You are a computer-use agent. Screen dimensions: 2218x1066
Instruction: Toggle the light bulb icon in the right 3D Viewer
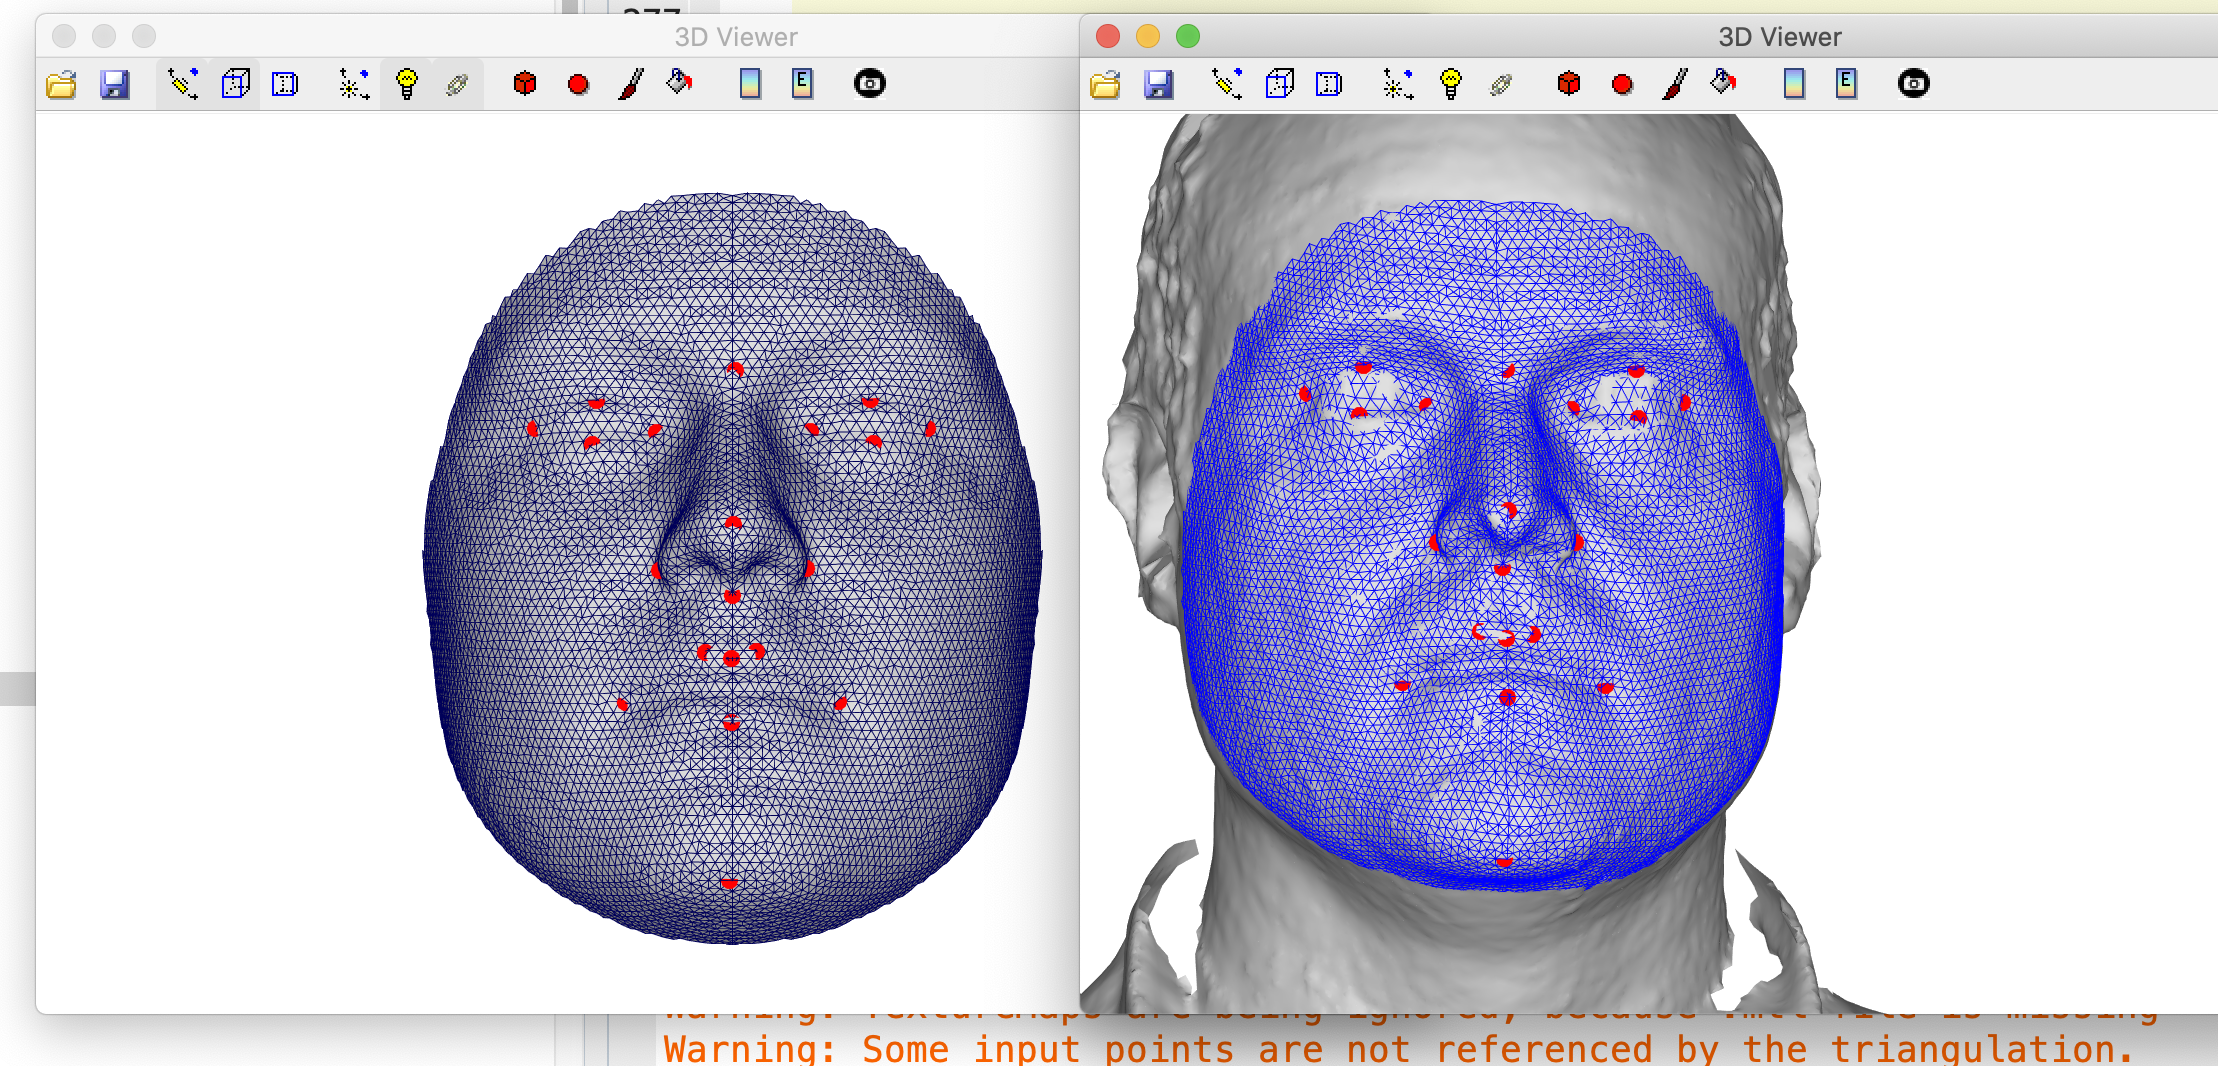1450,84
